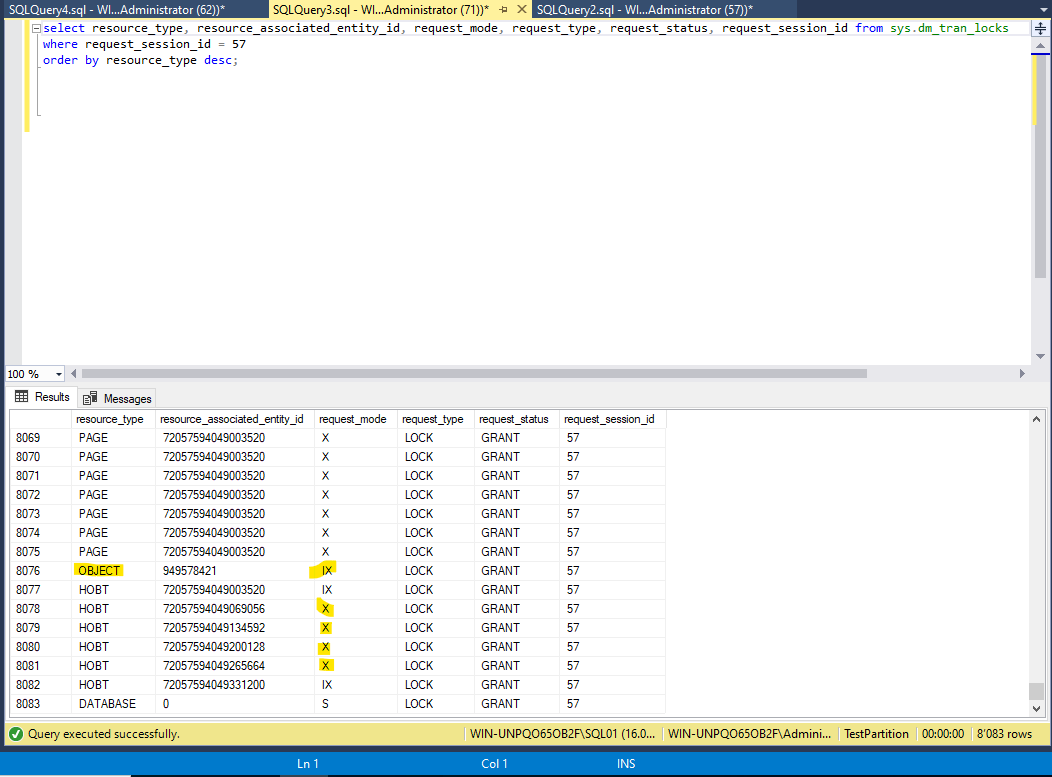1052x777 pixels.
Task: Select row 8076 by its row header
Action: tap(38, 571)
